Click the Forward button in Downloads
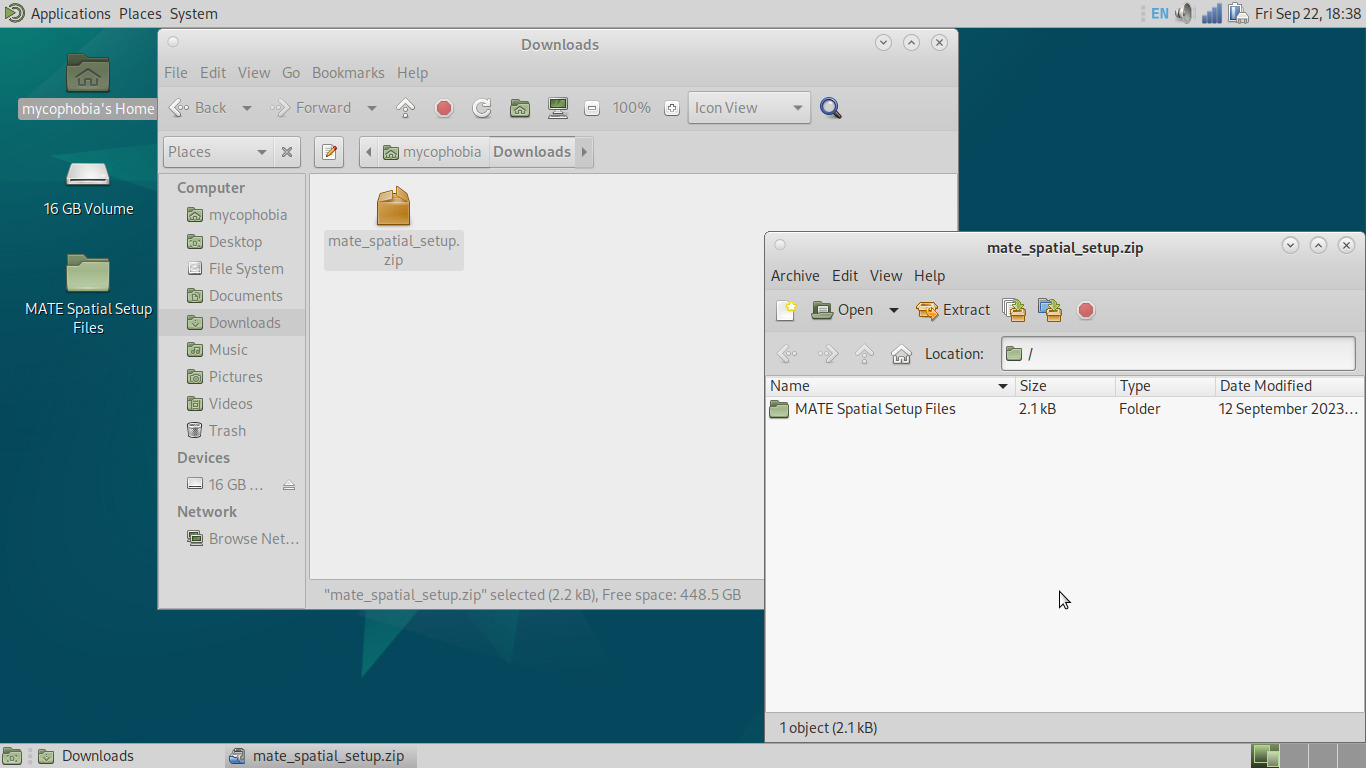The width and height of the screenshot is (1366, 768). coord(312,108)
